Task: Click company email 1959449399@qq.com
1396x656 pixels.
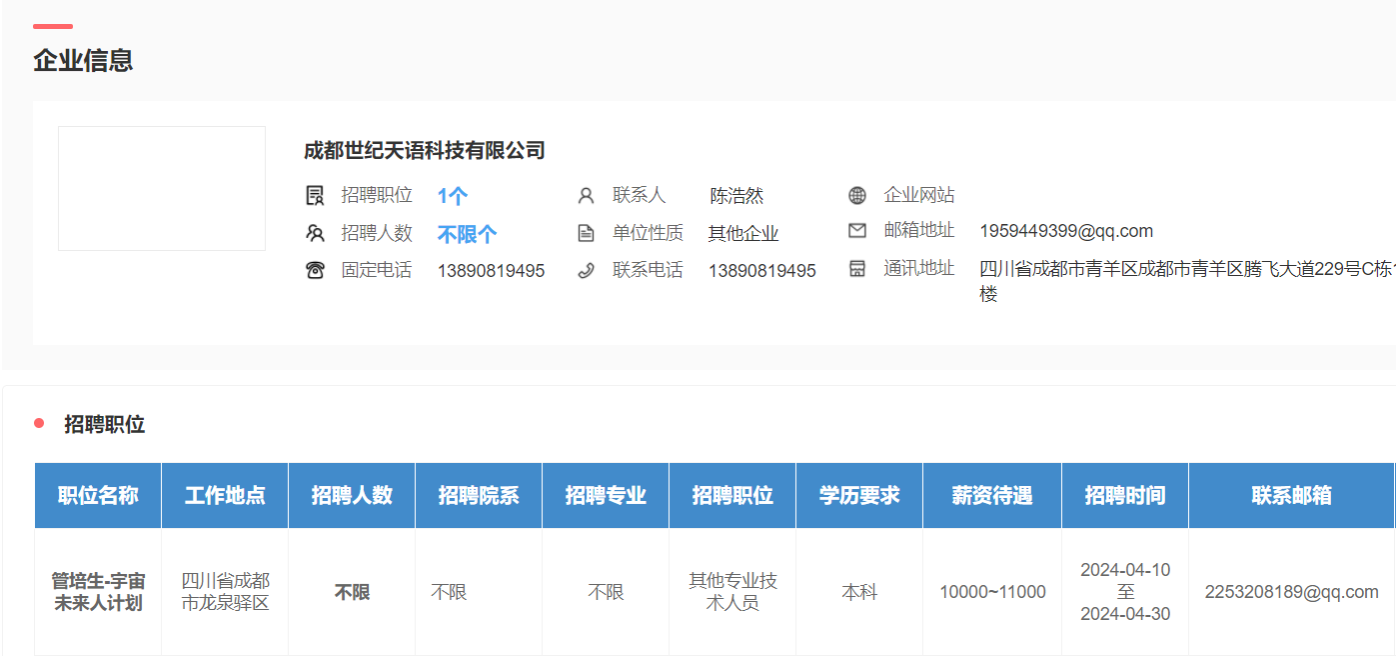Action: coord(1066,231)
